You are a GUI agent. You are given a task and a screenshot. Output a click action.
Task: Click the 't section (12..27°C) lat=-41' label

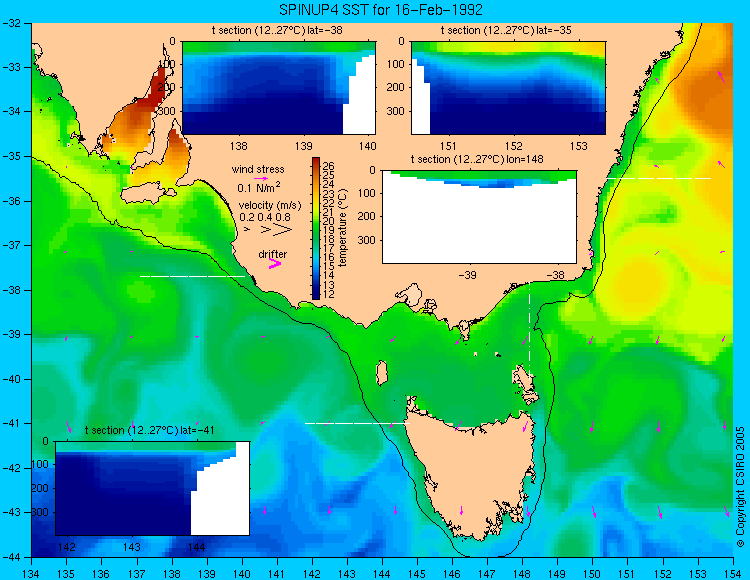(x=149, y=430)
